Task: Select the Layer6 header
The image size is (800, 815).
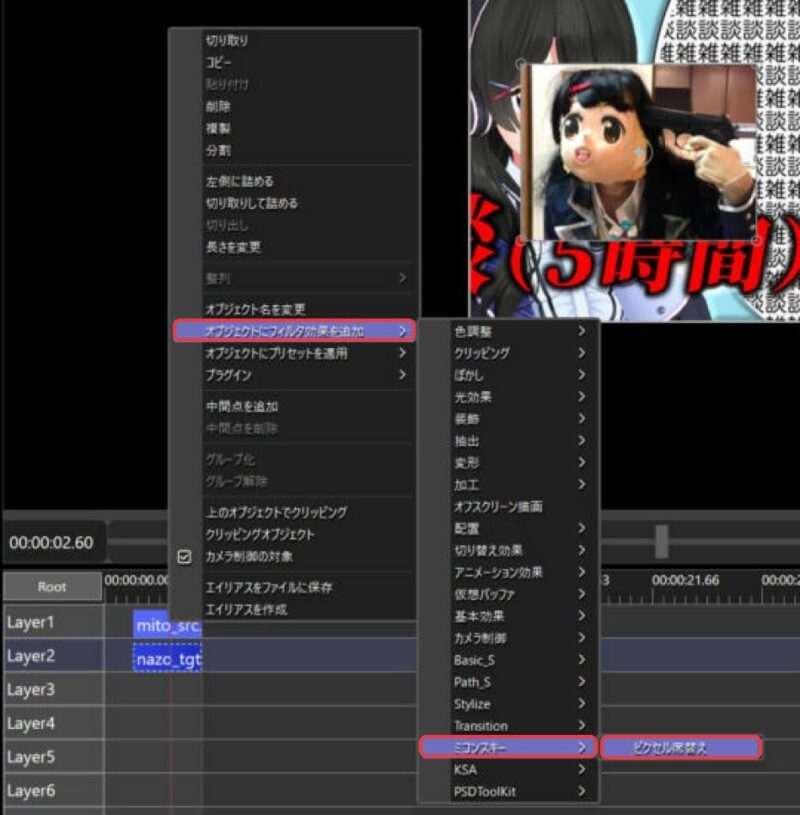Action: [53, 791]
